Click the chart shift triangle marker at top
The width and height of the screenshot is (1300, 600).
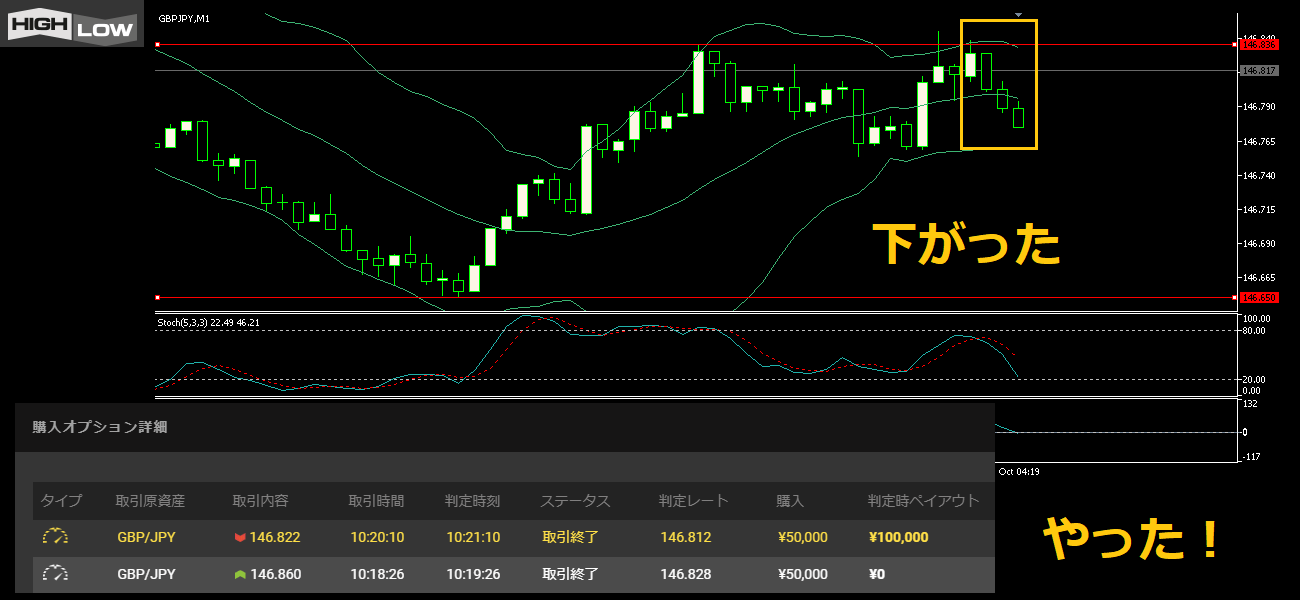click(1018, 15)
